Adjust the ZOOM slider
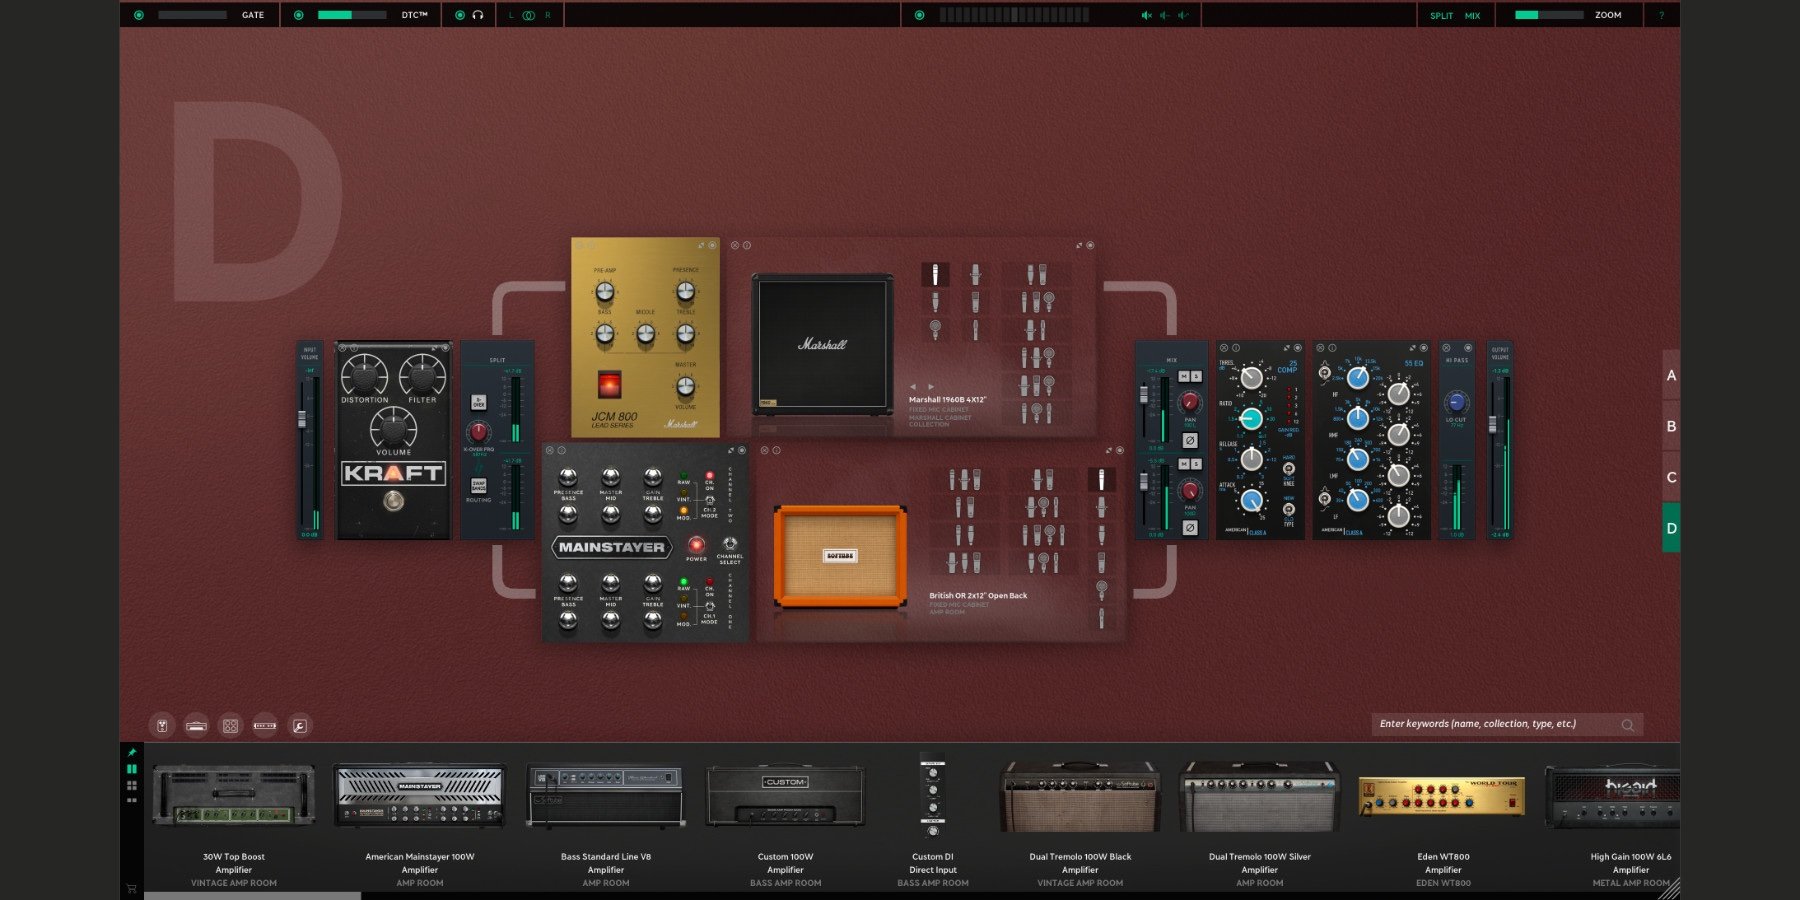 1548,15
